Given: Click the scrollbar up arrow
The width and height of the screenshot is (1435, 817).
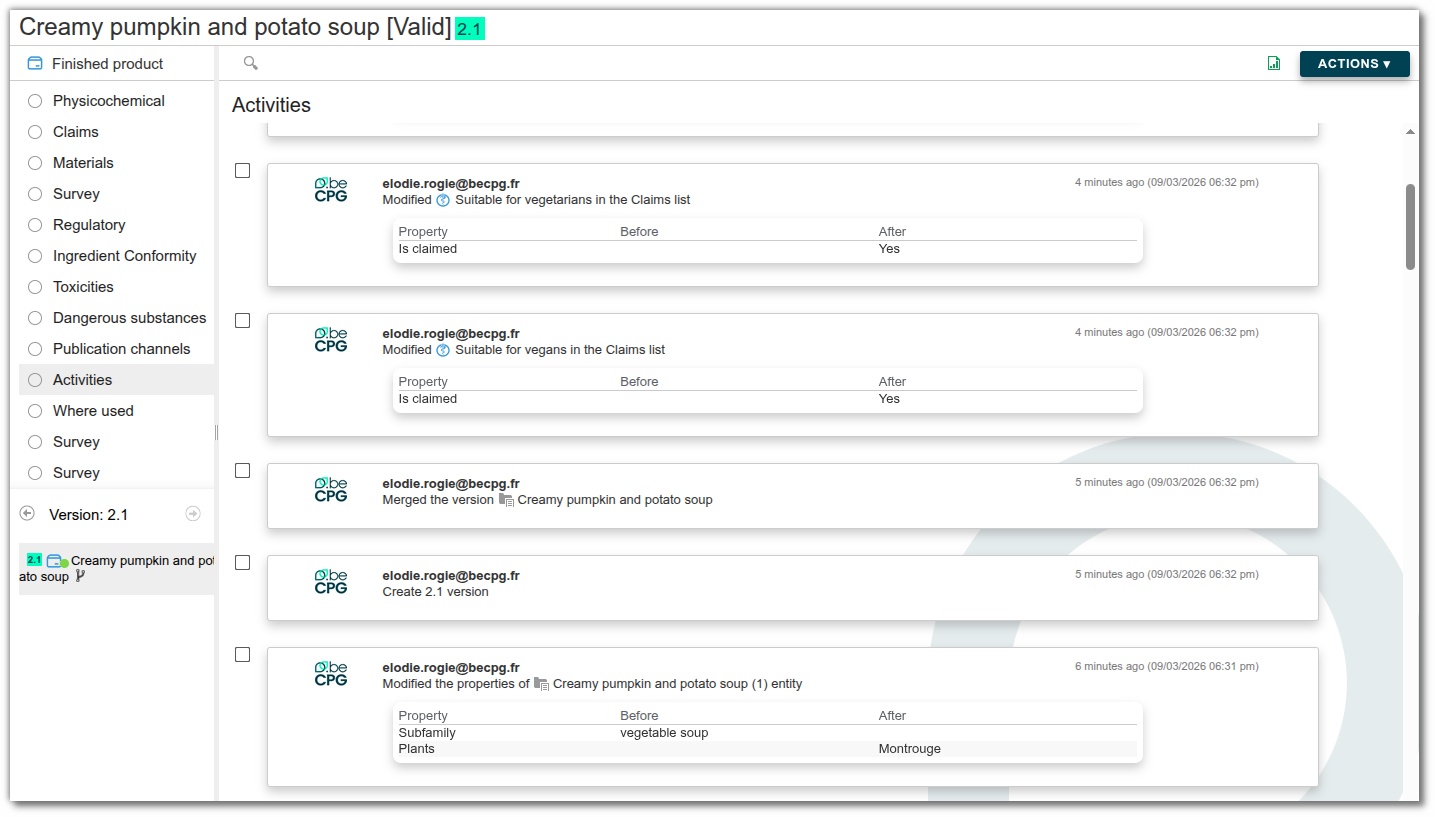Looking at the screenshot, I should pyautogui.click(x=1410, y=132).
